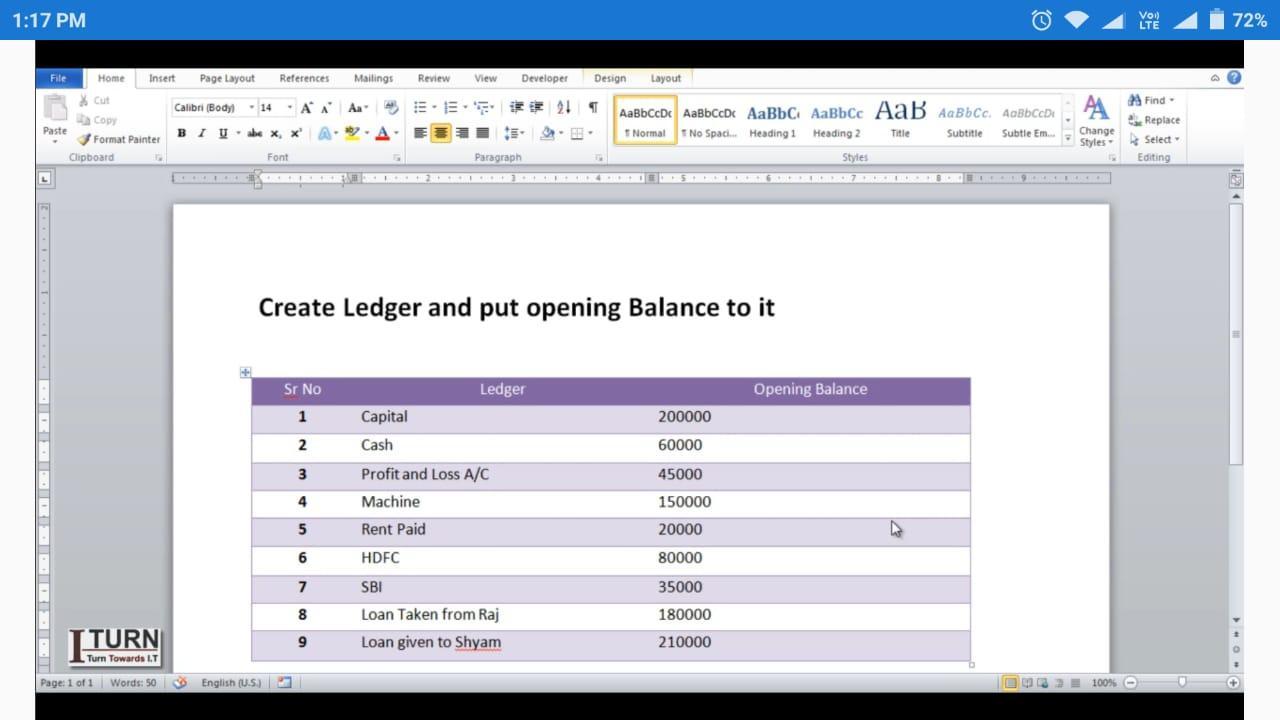The image size is (1280, 720).
Task: Apply the Heading 1 style
Action: pos(772,121)
